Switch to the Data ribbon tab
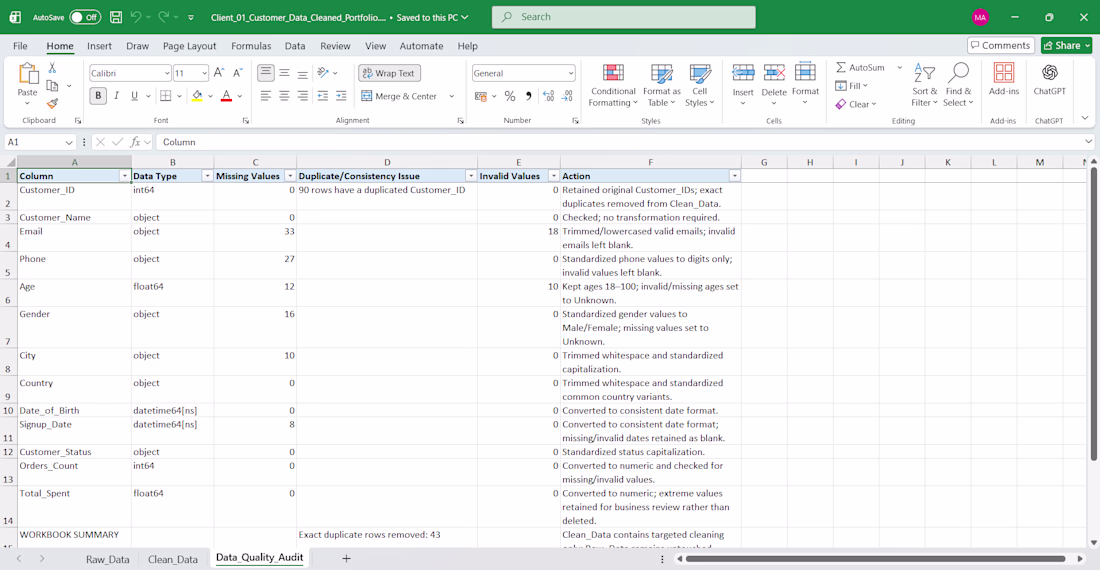This screenshot has width=1100, height=570. coord(295,46)
